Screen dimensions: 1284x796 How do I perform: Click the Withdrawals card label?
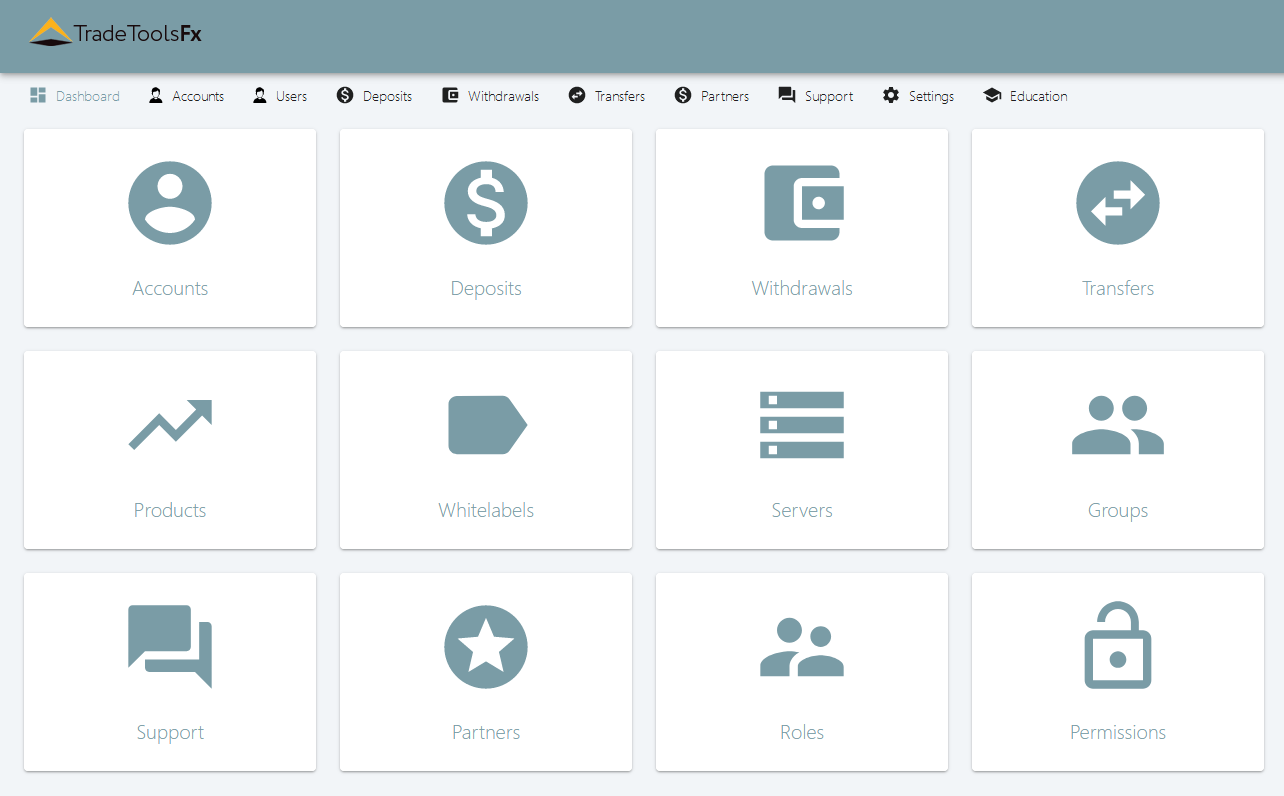(801, 288)
